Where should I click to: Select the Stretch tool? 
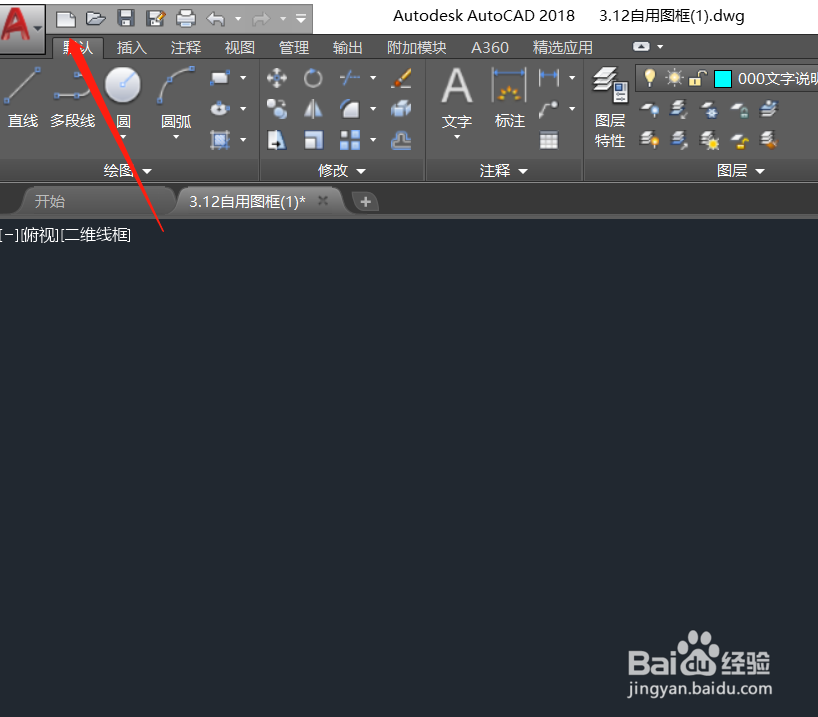(276, 140)
